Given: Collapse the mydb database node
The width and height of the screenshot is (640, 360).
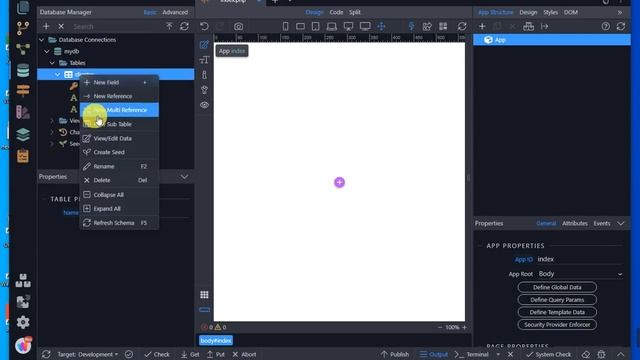Looking at the screenshot, I should 47,51.
